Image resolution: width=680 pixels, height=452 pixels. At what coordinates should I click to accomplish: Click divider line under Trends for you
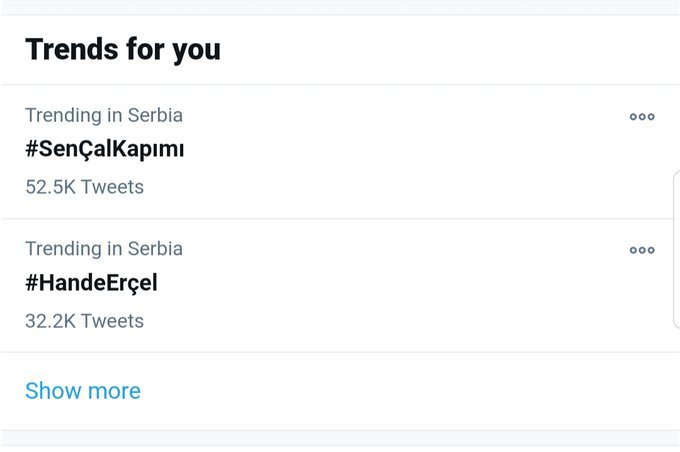click(x=340, y=85)
